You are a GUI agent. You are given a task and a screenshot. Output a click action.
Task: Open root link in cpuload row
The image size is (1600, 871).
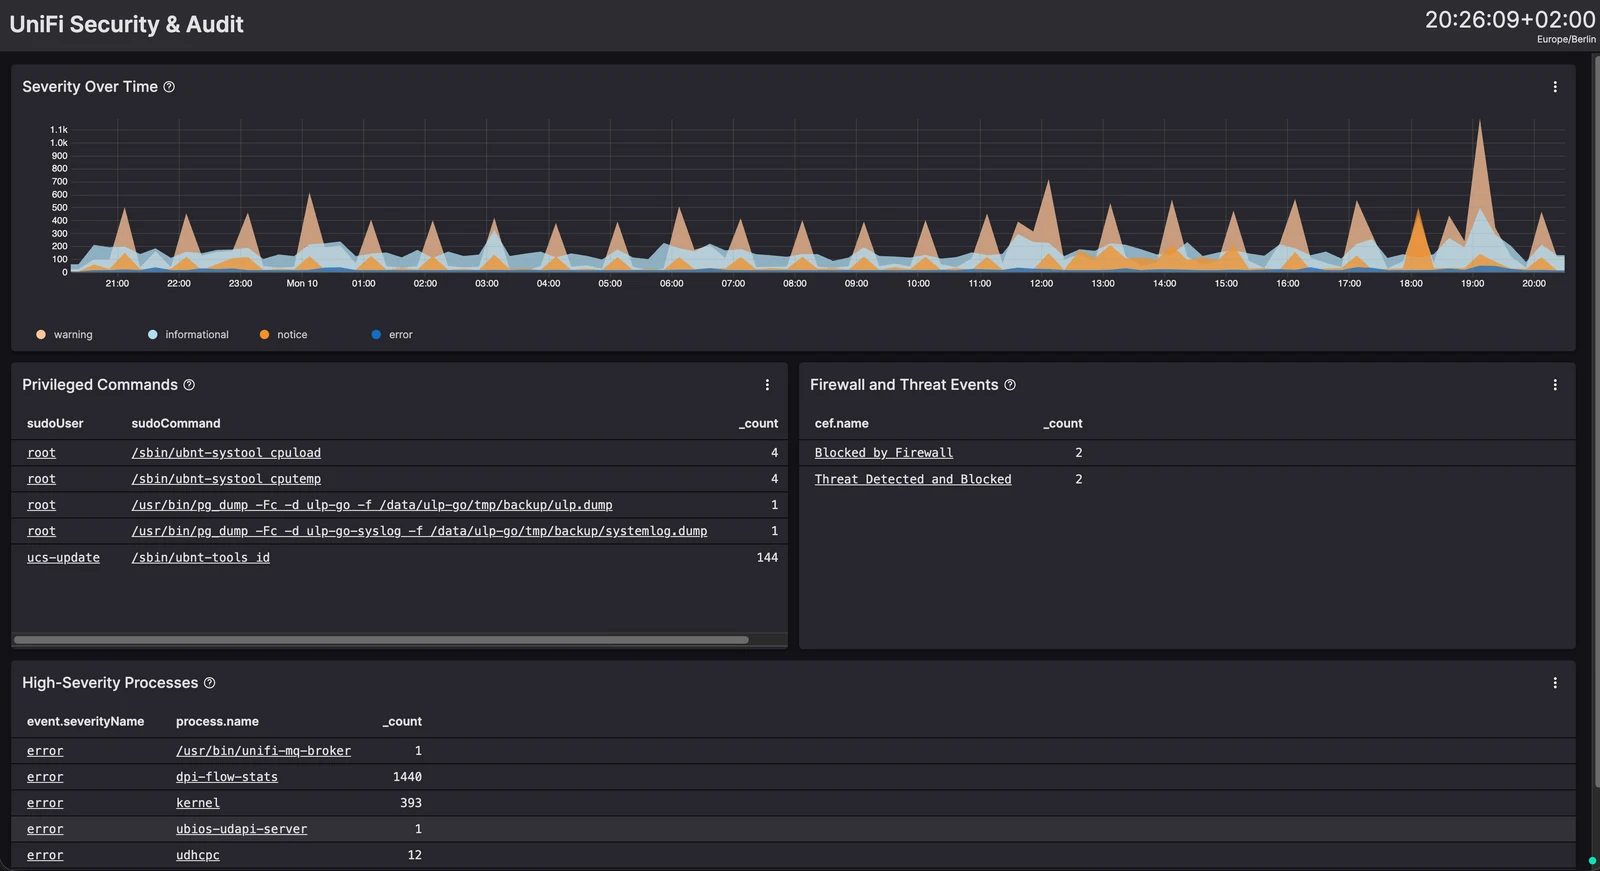click(41, 453)
